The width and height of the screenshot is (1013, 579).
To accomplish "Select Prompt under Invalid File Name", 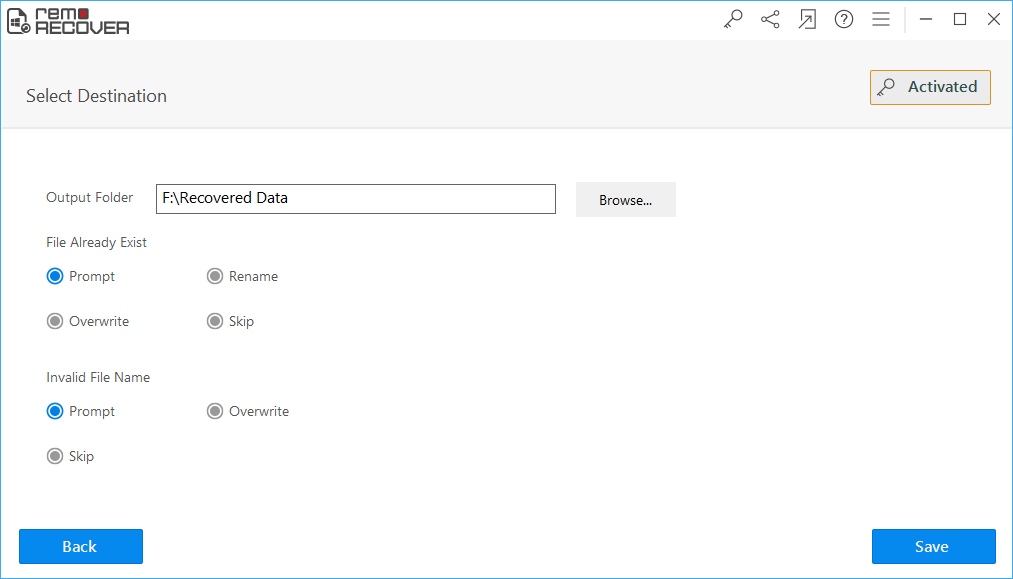I will [x=55, y=411].
